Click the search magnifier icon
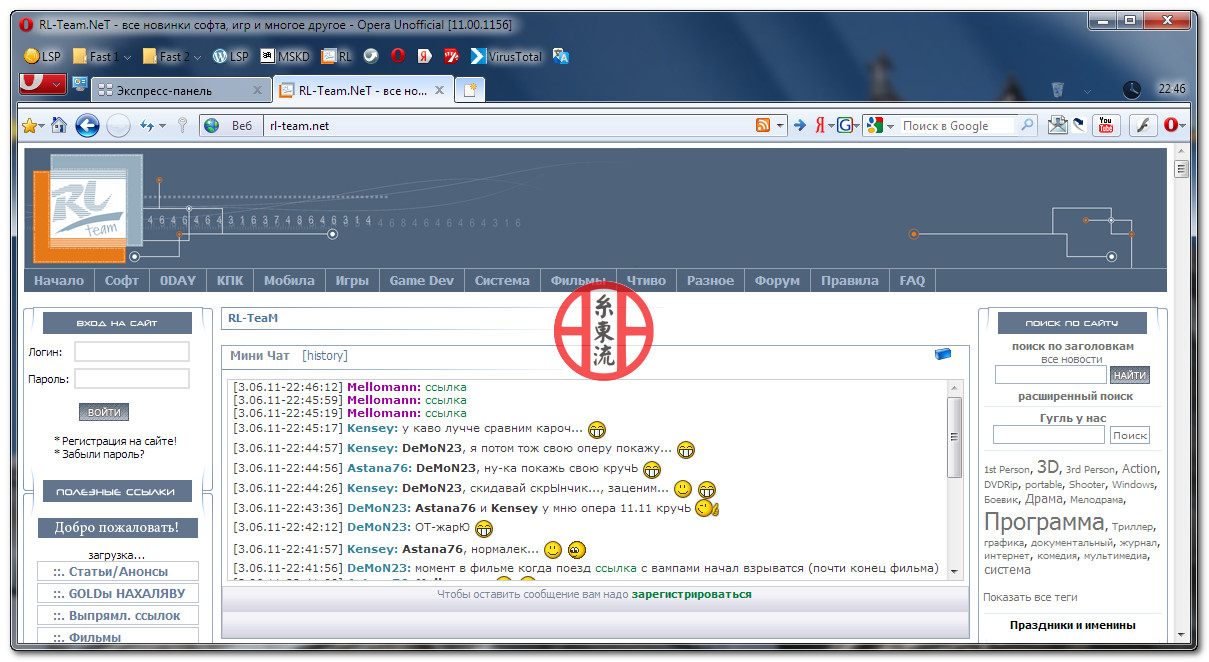This screenshot has width=1209, height=662. click(x=1027, y=125)
